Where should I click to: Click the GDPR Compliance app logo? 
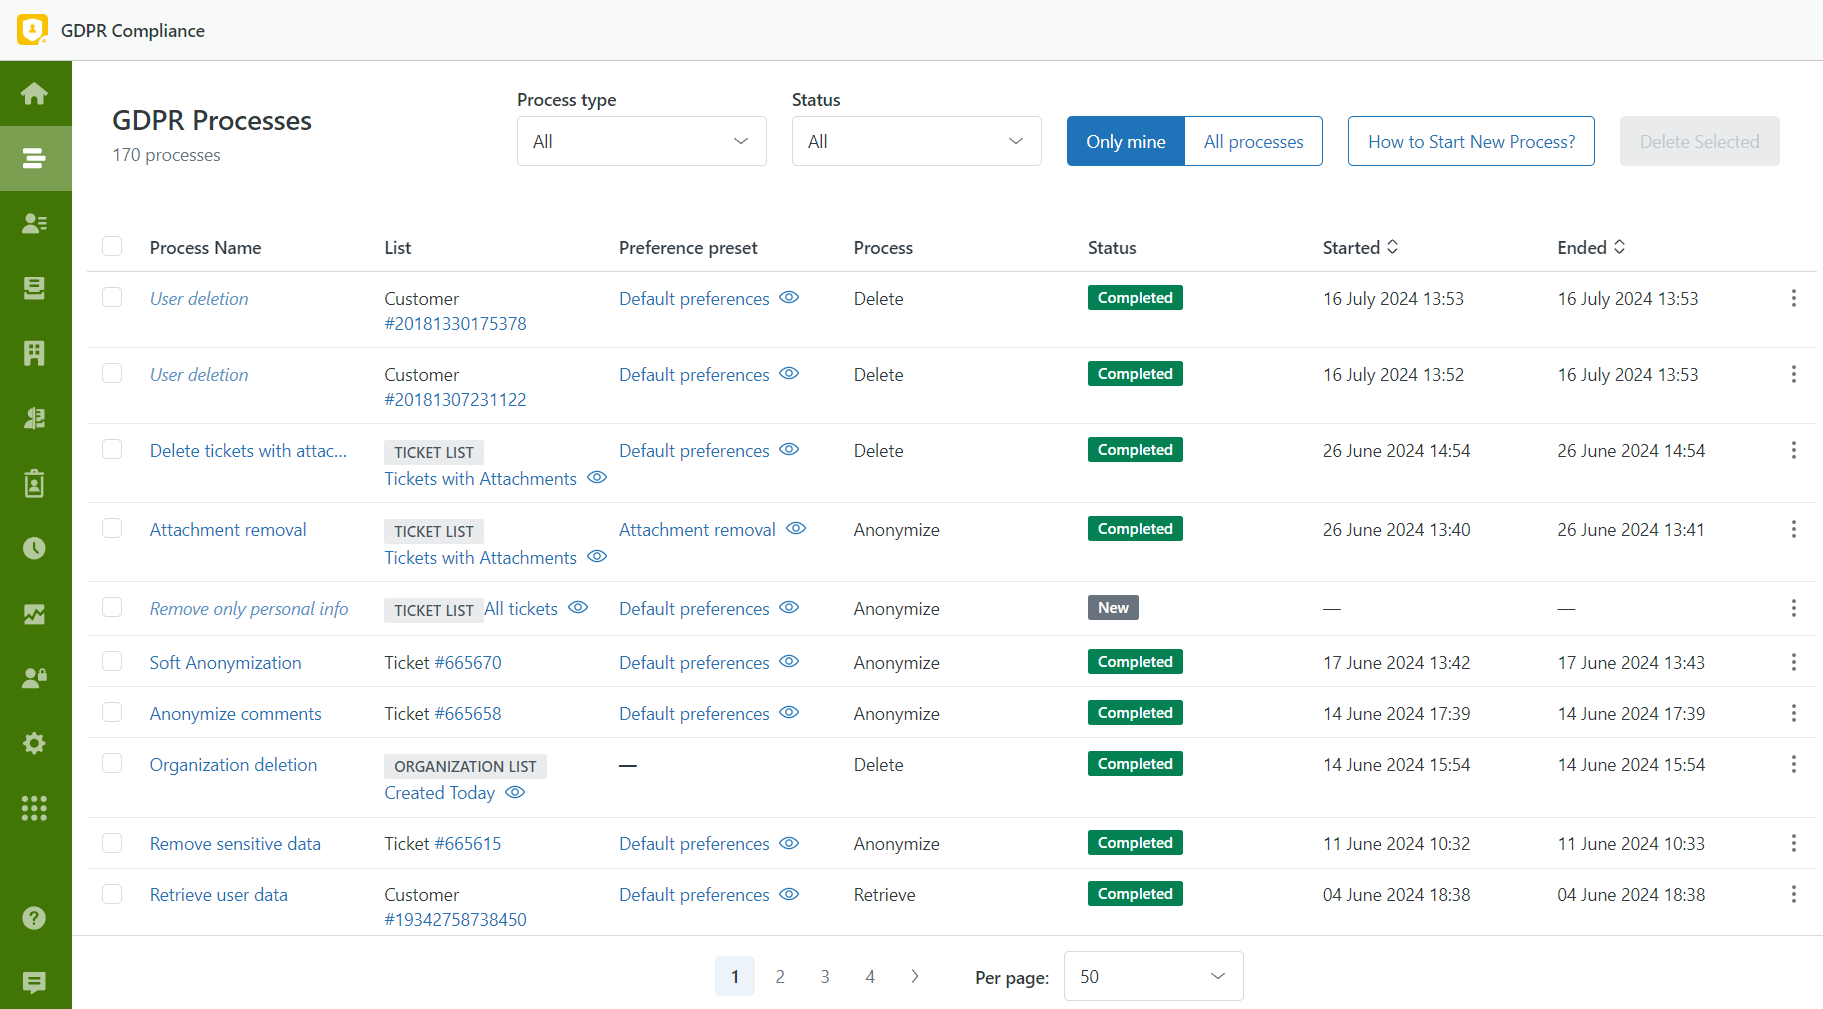(x=32, y=30)
